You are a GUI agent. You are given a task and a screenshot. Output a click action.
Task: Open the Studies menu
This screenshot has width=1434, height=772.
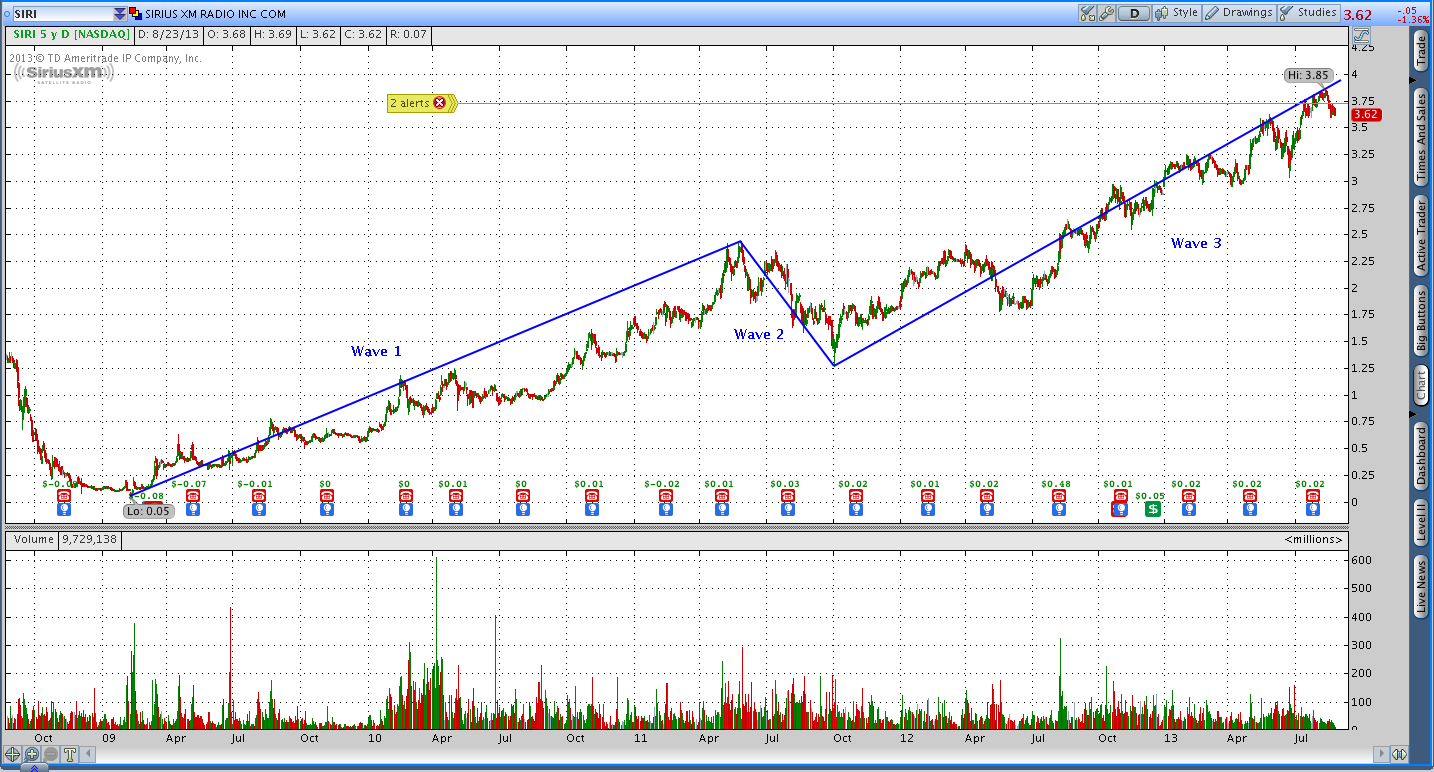pyautogui.click(x=1308, y=13)
